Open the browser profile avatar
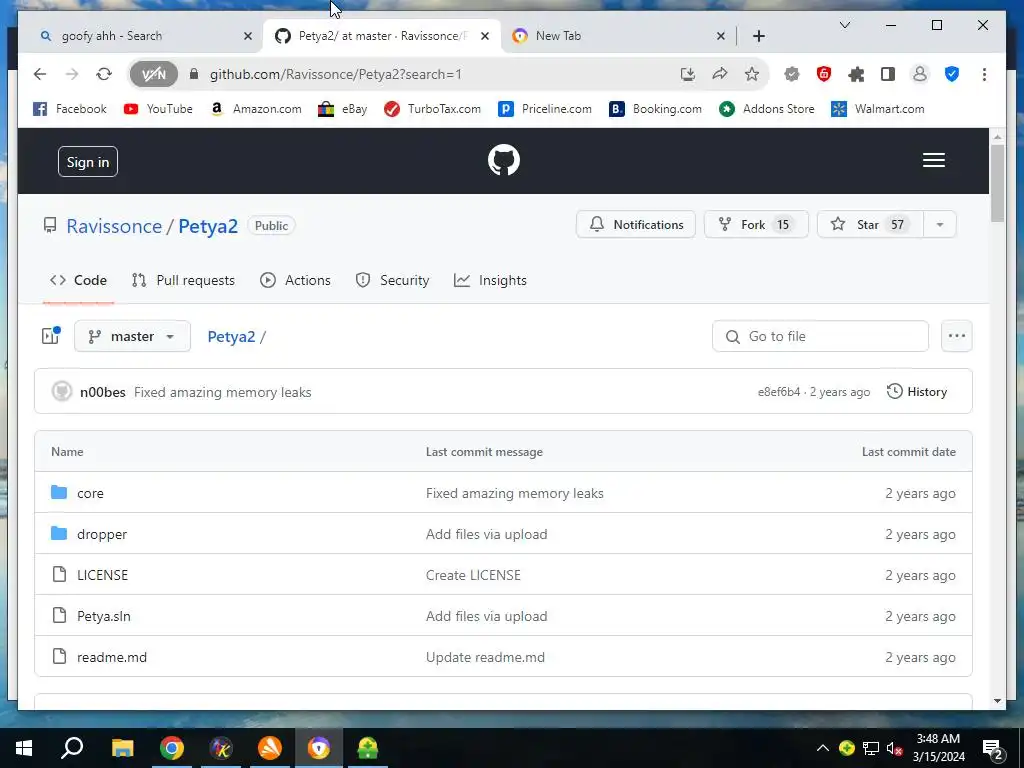The width and height of the screenshot is (1024, 768). (x=920, y=74)
